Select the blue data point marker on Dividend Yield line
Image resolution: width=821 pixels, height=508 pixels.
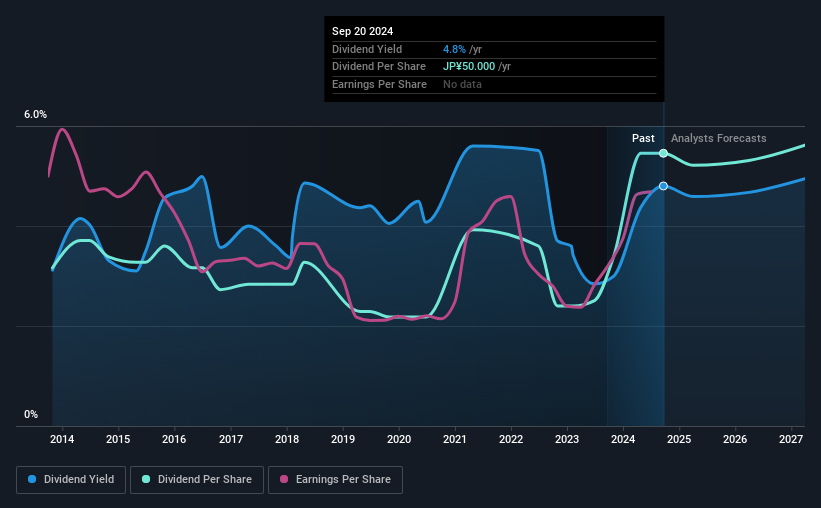point(663,186)
